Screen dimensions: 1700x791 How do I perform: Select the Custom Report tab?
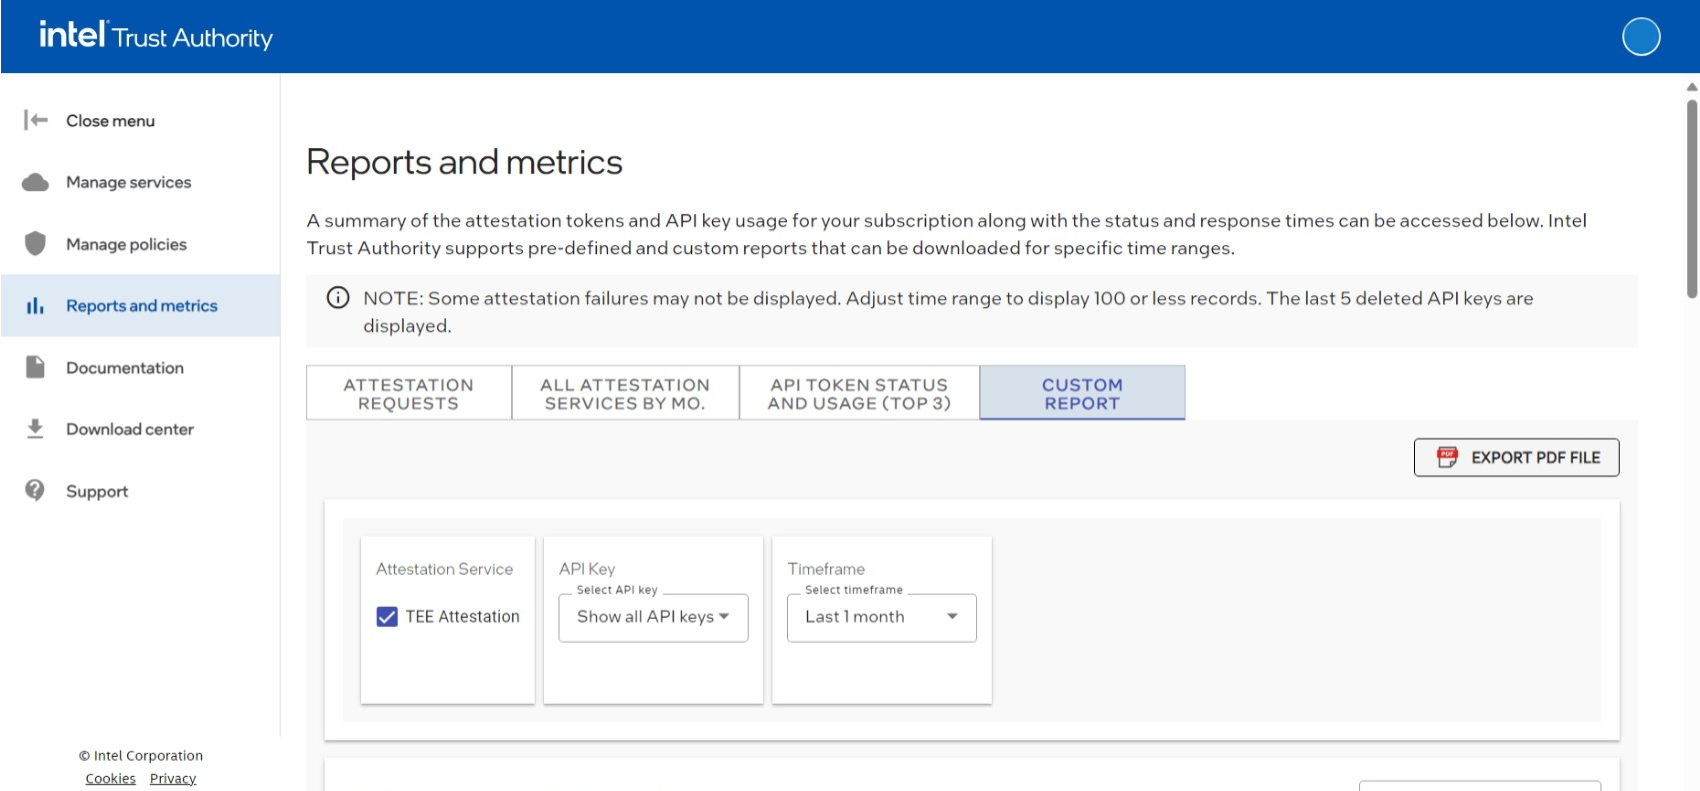[1082, 393]
